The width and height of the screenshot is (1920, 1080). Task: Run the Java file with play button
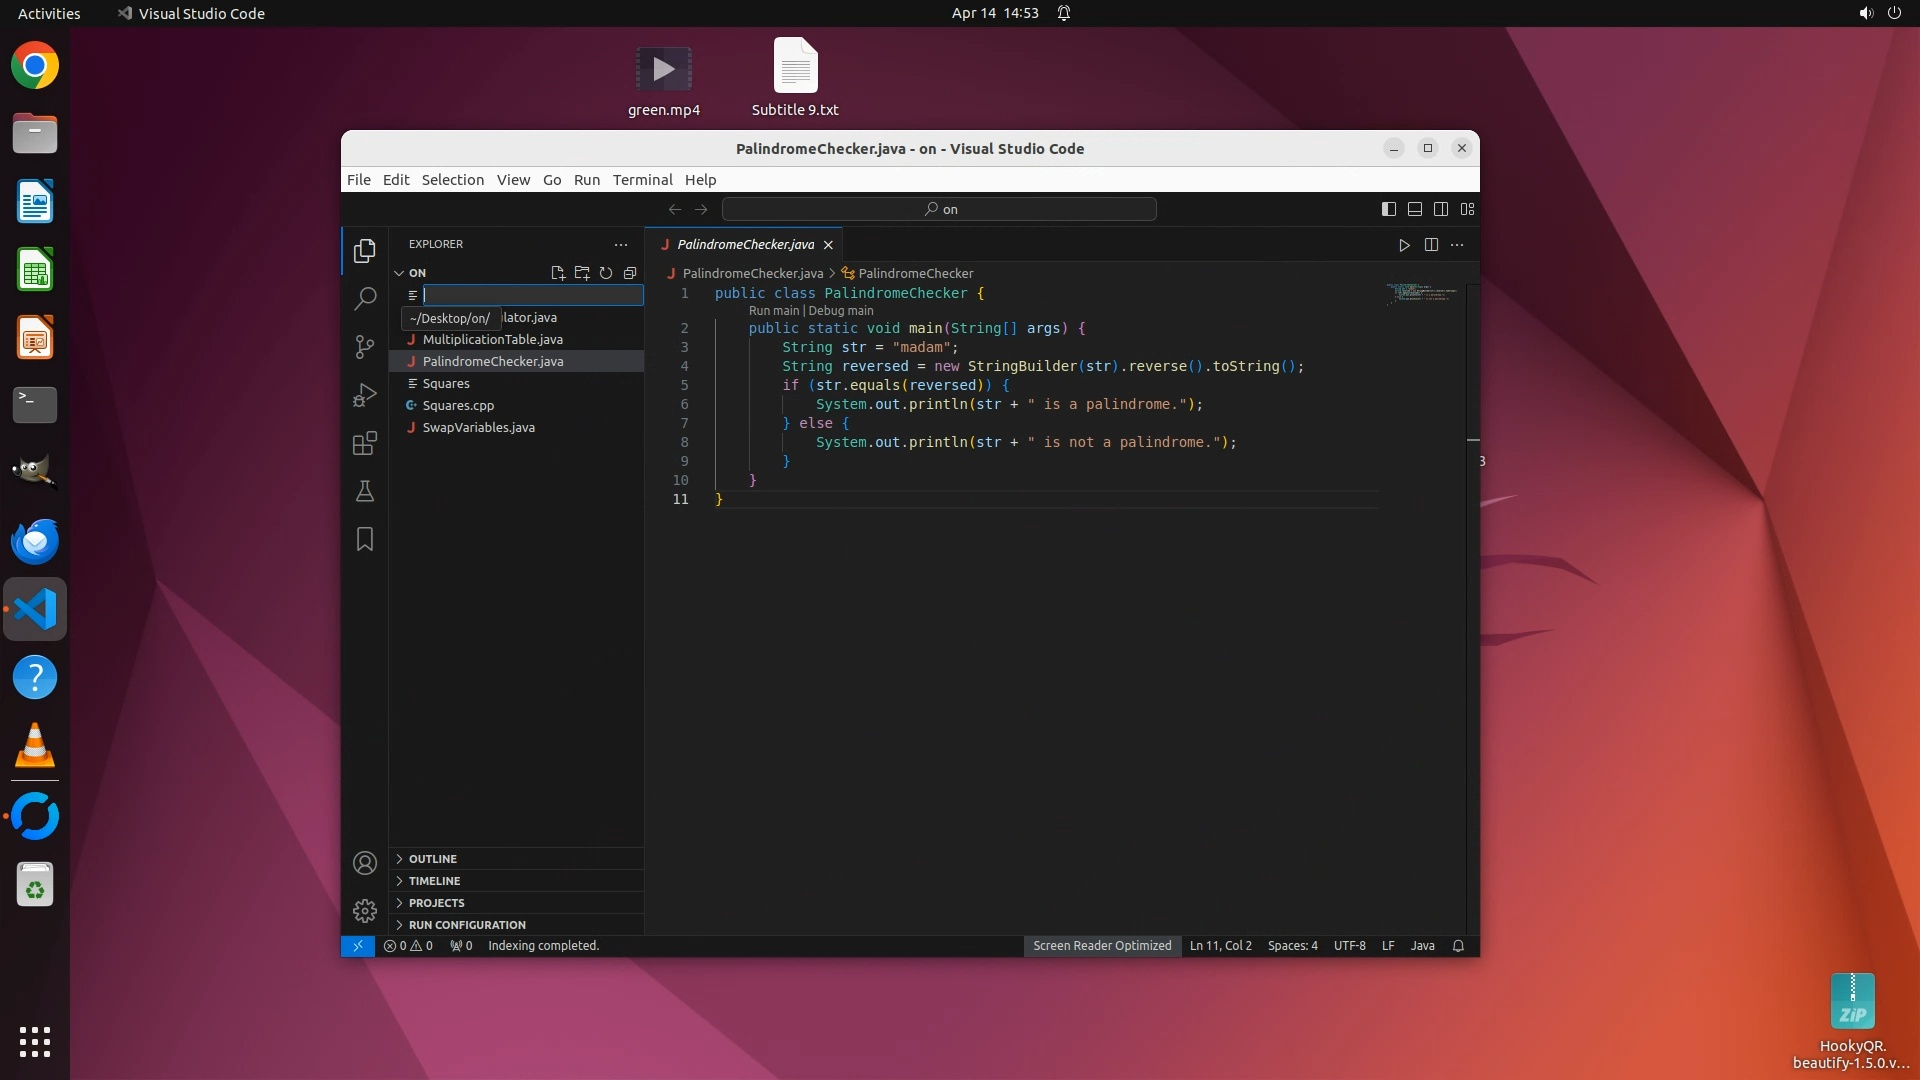(x=1404, y=245)
